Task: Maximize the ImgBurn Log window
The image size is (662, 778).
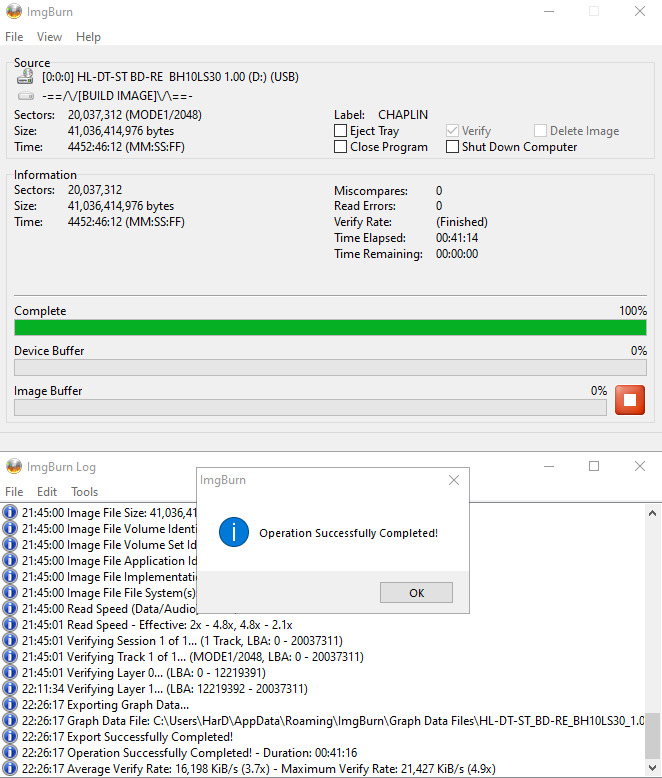Action: coord(594,466)
